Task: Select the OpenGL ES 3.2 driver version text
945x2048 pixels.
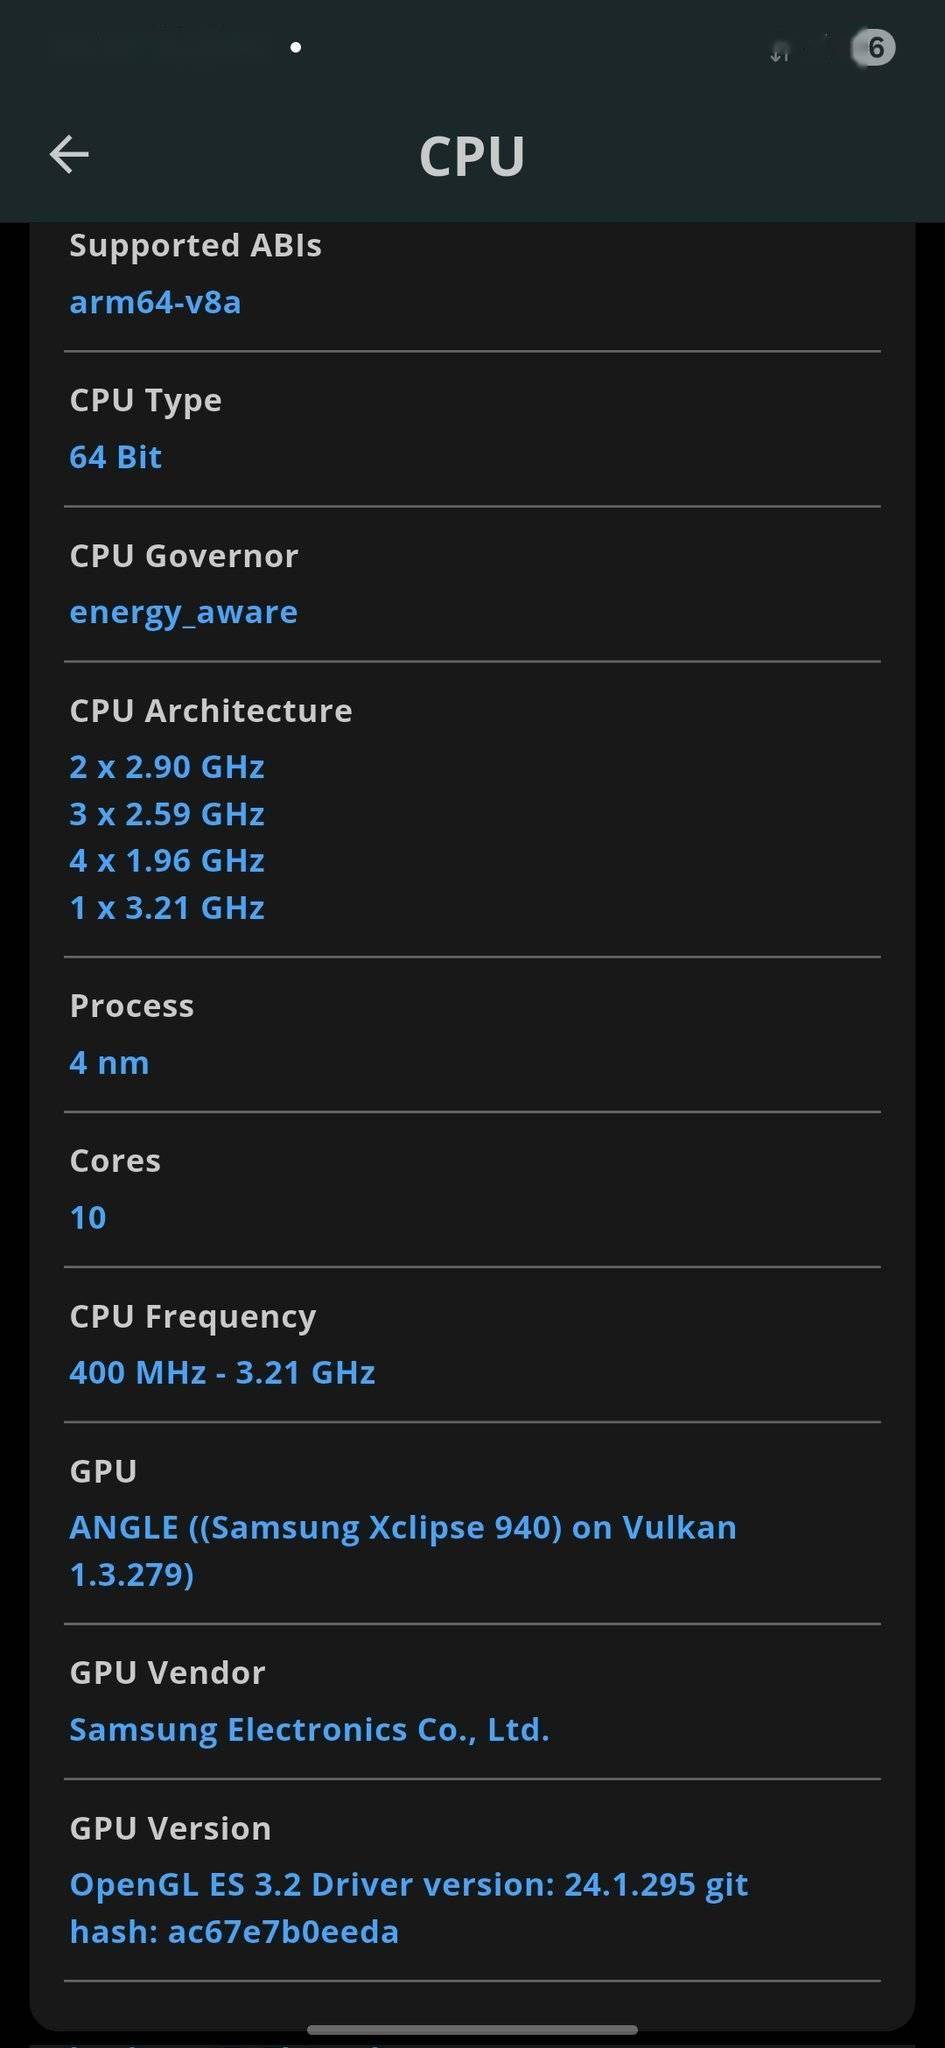Action: click(409, 1908)
